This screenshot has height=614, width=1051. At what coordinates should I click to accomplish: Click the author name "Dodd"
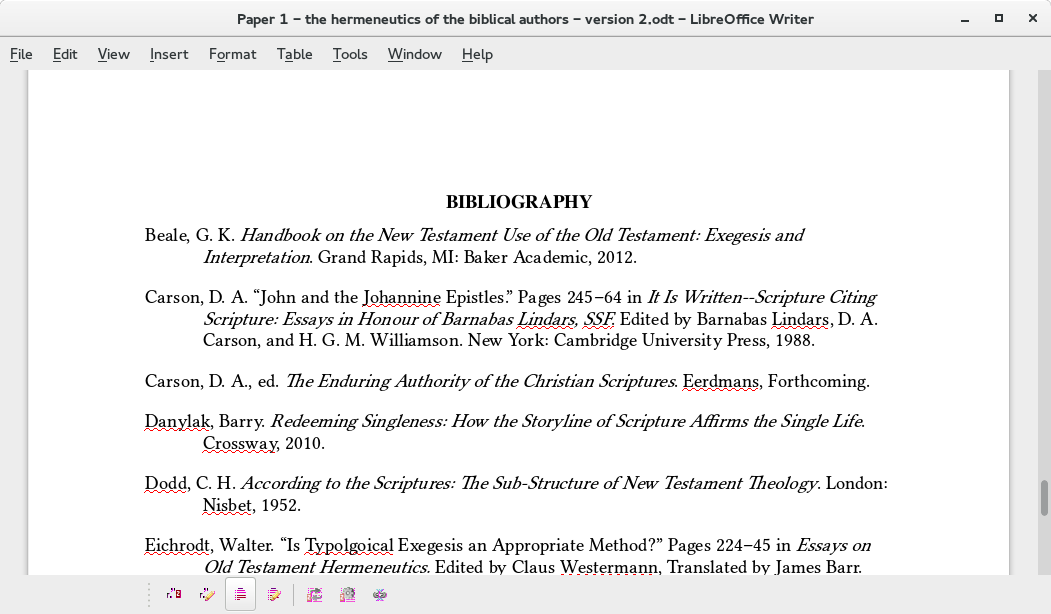pyautogui.click(x=166, y=483)
